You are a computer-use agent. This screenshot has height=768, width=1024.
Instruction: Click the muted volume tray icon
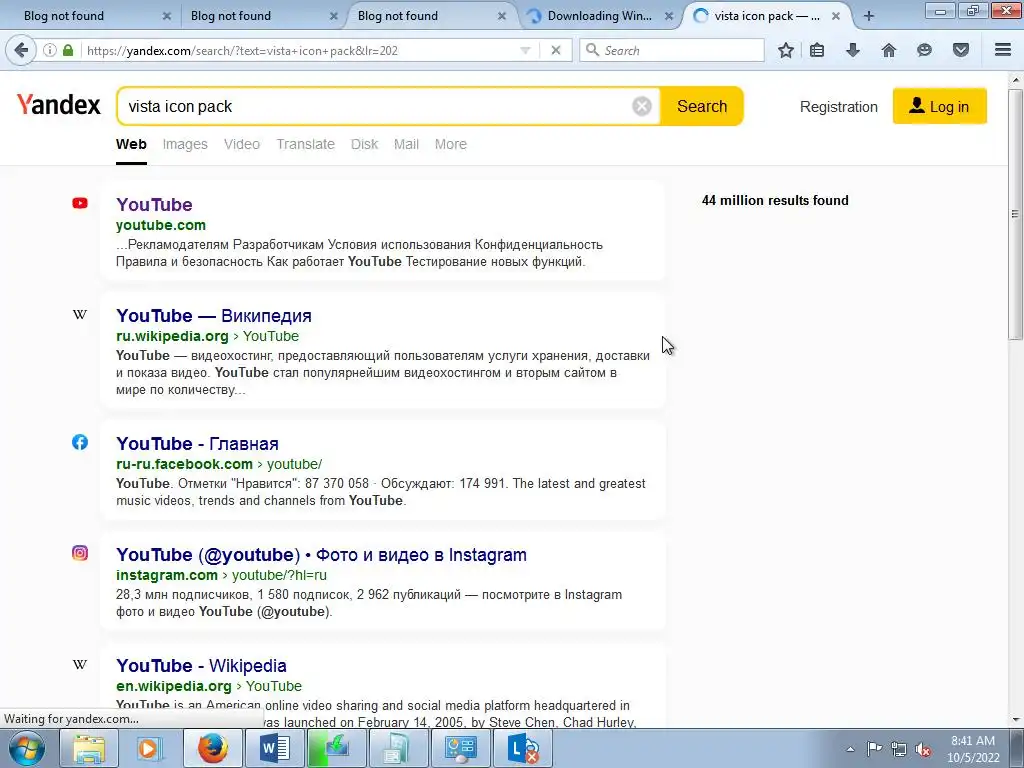(x=923, y=749)
